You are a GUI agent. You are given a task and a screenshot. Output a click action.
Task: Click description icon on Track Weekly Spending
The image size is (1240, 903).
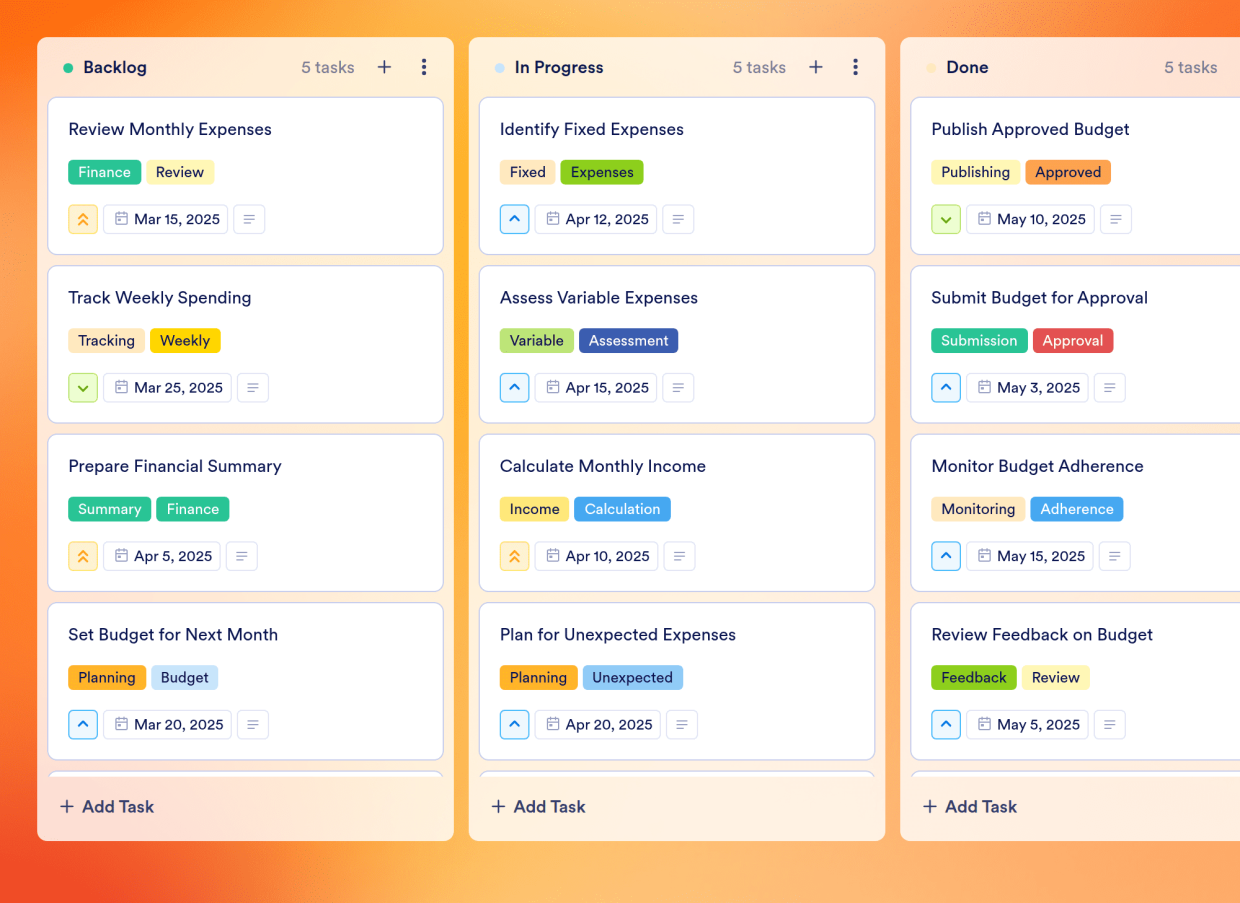click(x=252, y=388)
